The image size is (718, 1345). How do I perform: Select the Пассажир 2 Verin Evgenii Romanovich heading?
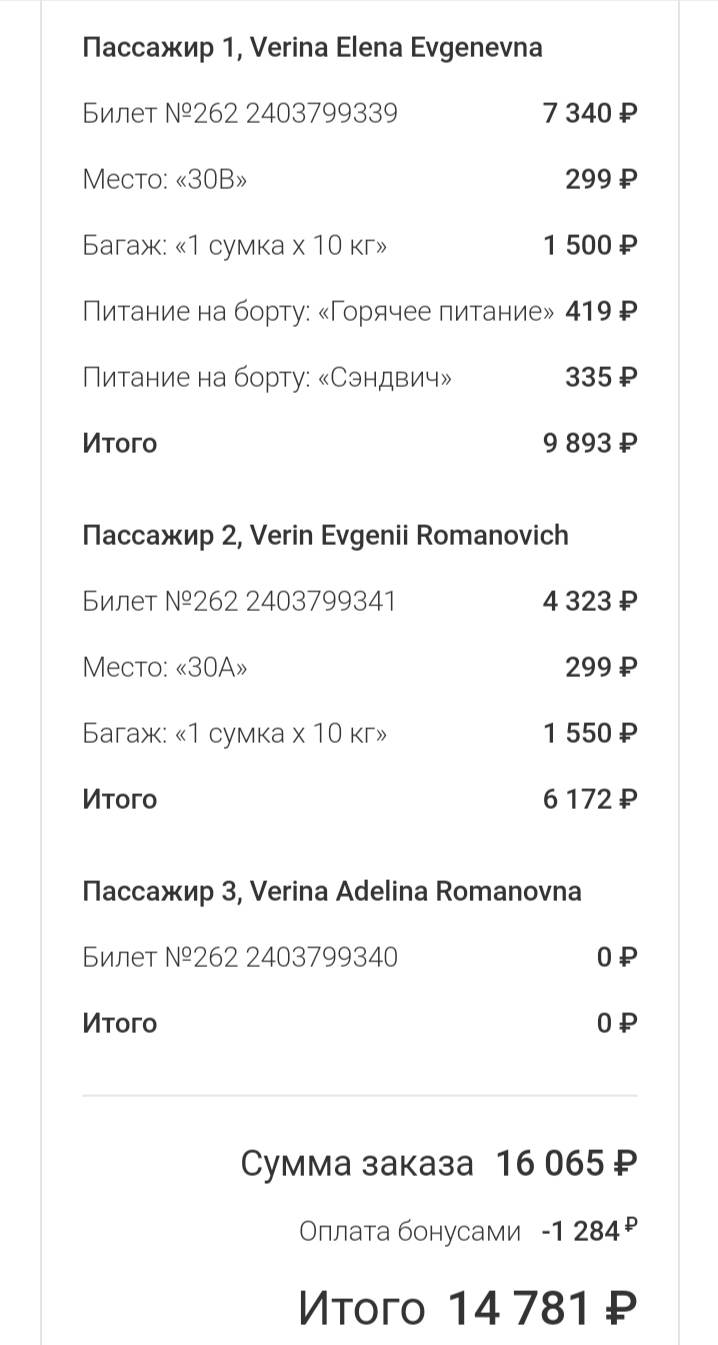point(325,535)
